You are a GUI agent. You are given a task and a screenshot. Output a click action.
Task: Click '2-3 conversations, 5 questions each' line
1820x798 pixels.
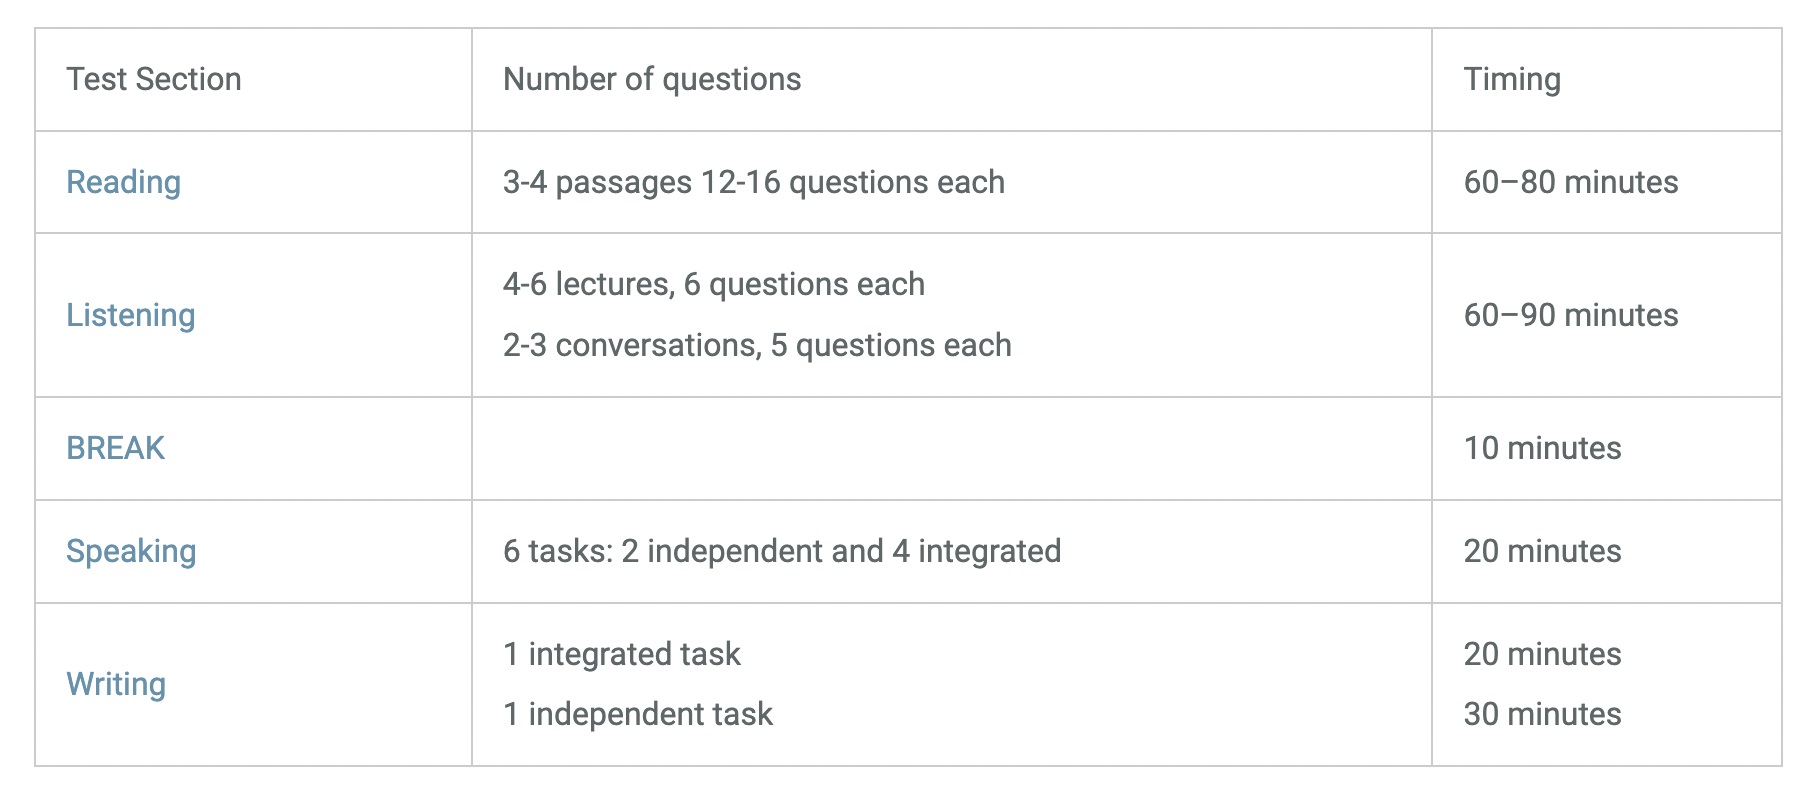(x=757, y=345)
